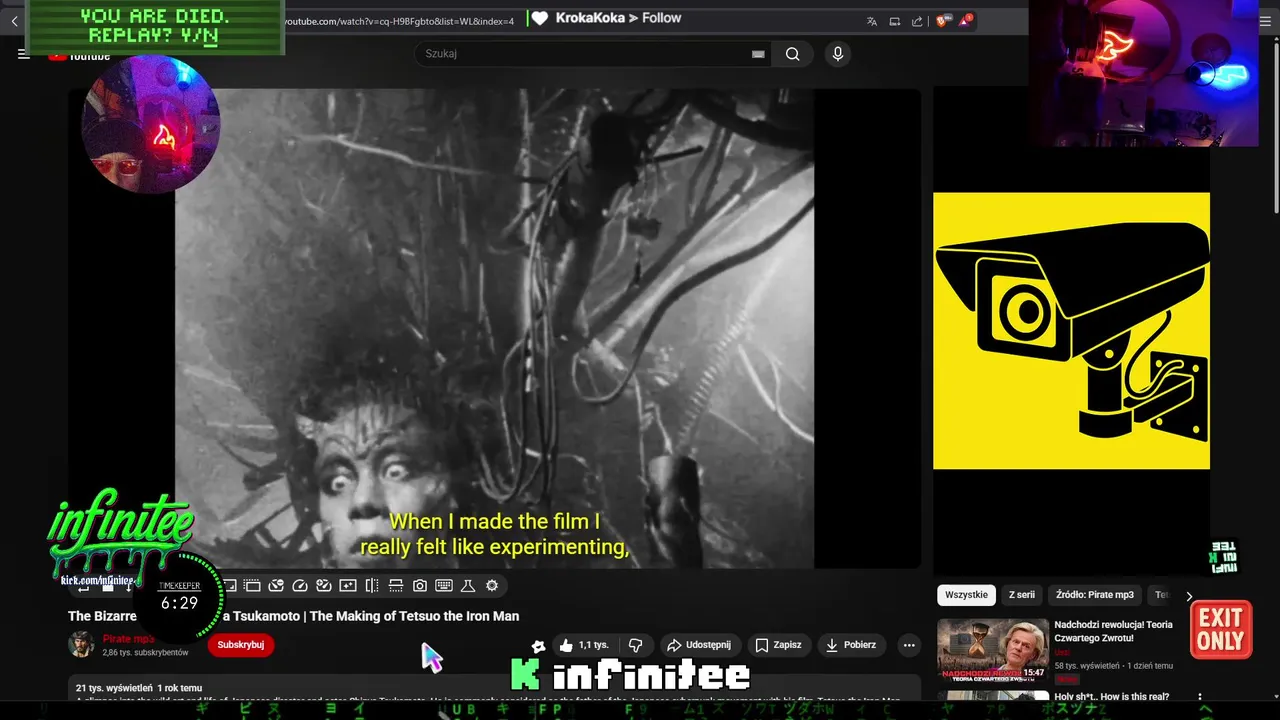The height and width of the screenshot is (720, 1280).
Task: Open the browser translate page icon
Action: pos(872,21)
